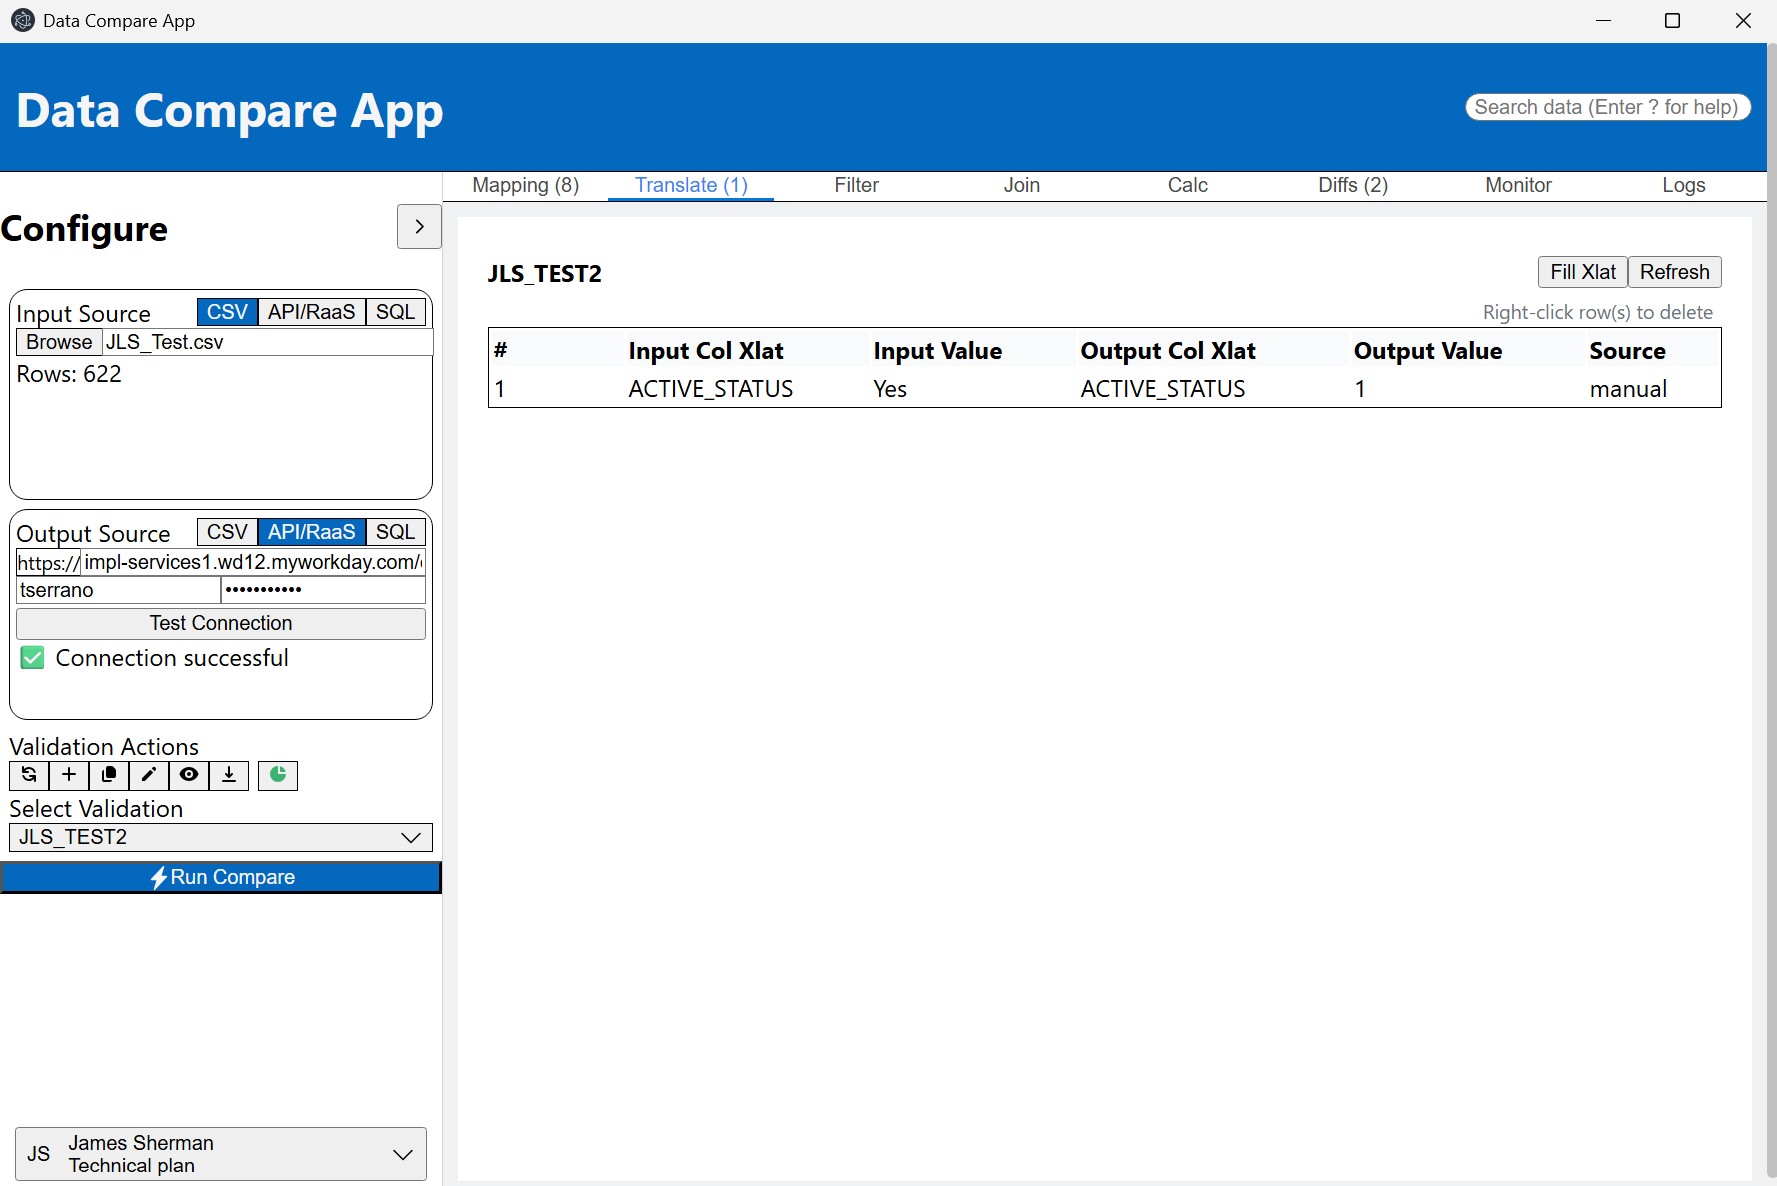1777x1186 pixels.
Task: Select CSV for Input Source
Action: 227,312
